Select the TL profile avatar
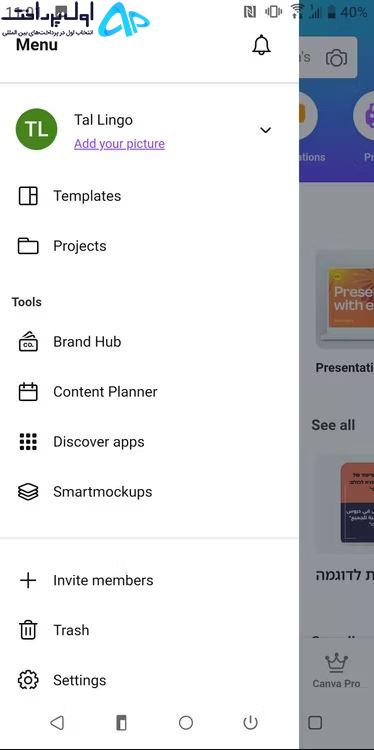The height and width of the screenshot is (750, 374). (36, 129)
